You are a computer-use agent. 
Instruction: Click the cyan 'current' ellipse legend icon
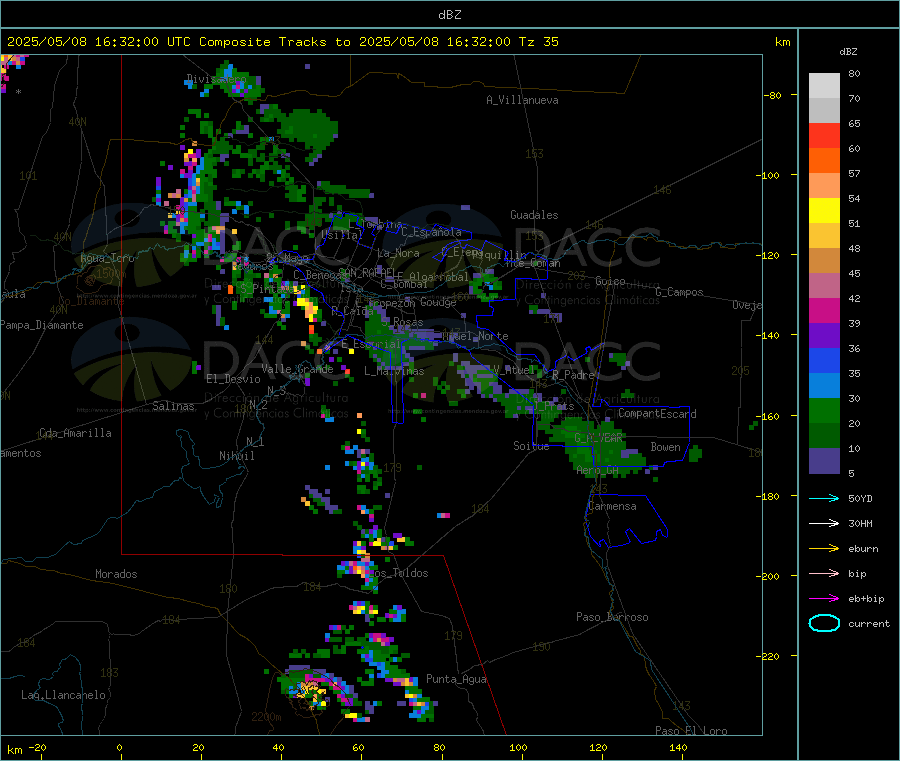click(824, 623)
